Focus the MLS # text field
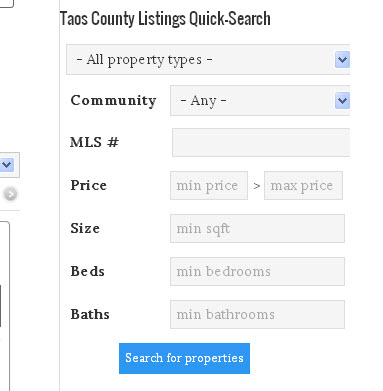 click(261, 142)
